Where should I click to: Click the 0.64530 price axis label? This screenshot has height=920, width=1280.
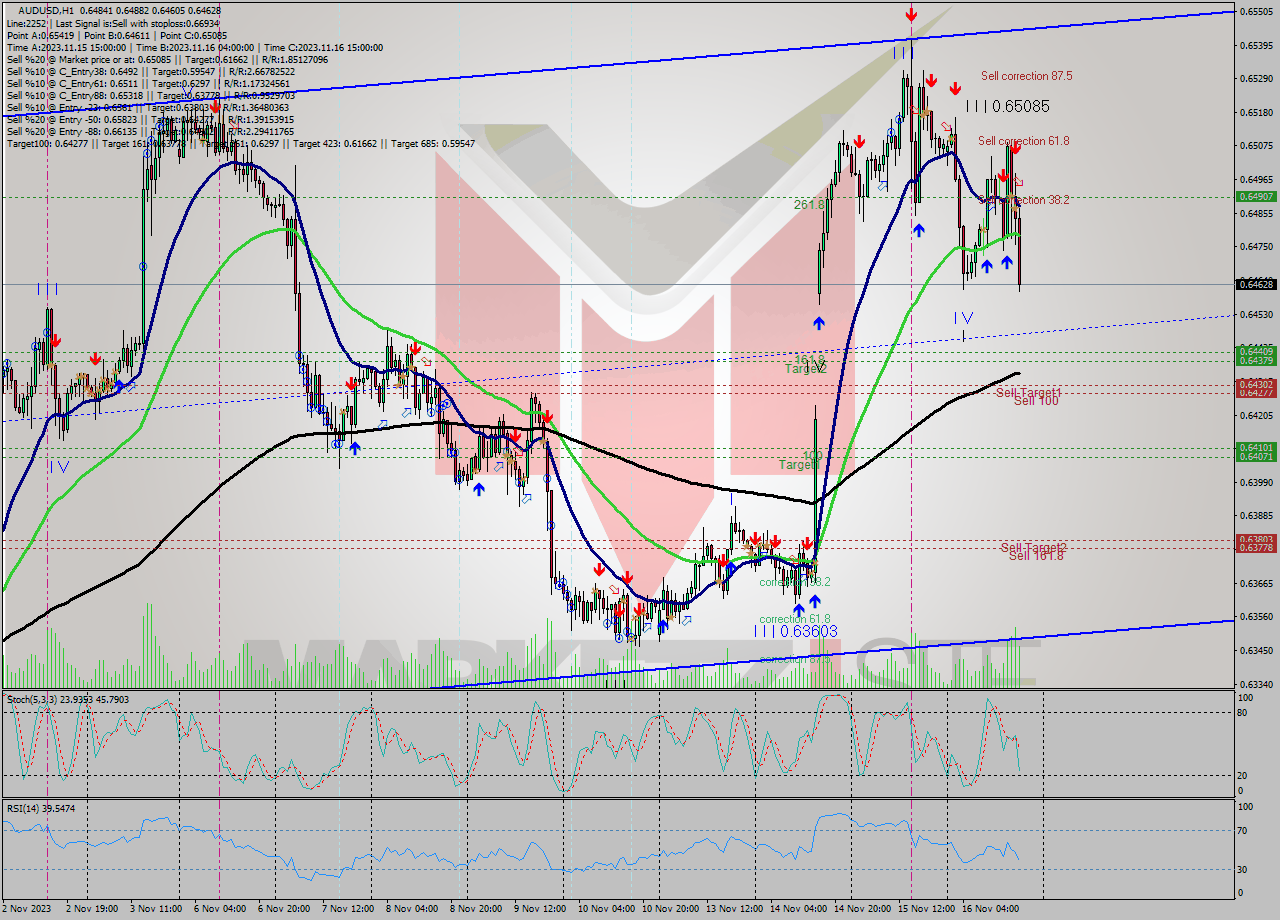(x=1256, y=314)
